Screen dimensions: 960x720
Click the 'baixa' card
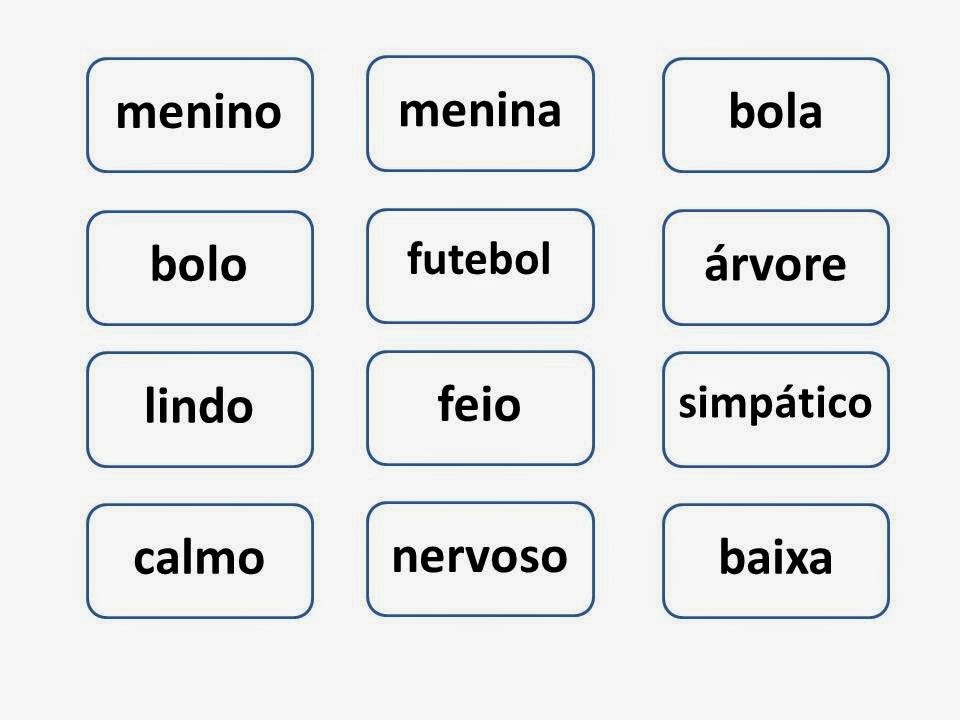[x=776, y=561]
